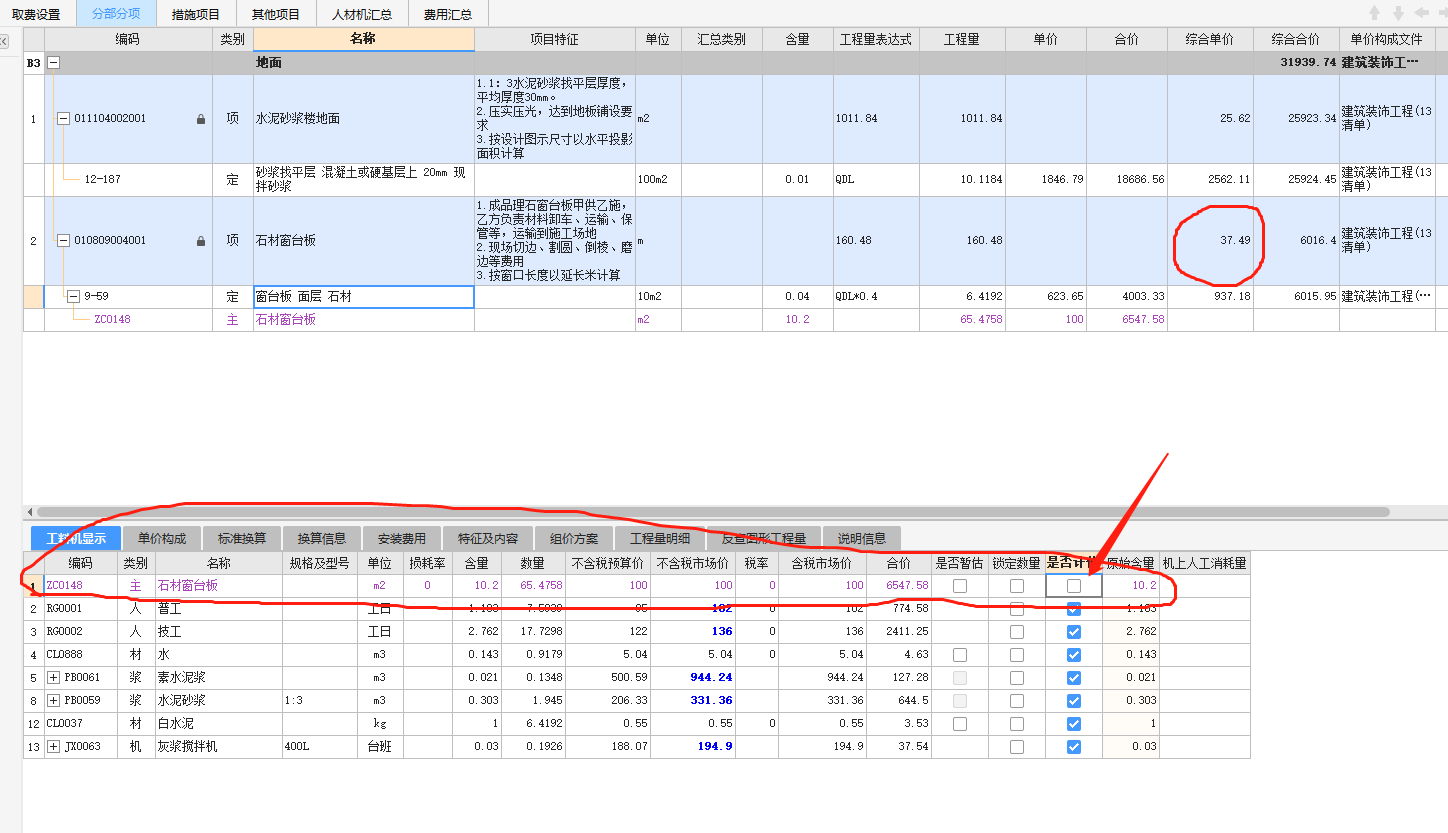1448x833 pixels.
Task: Collapse the 9-59 quota node
Action: pos(74,297)
